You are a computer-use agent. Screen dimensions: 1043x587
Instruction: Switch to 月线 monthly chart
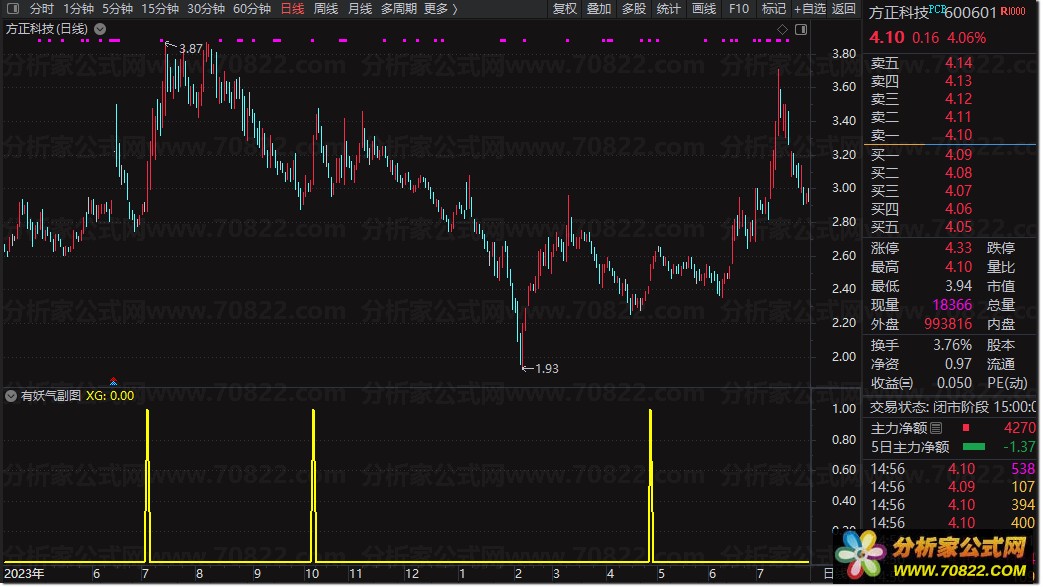(x=360, y=9)
